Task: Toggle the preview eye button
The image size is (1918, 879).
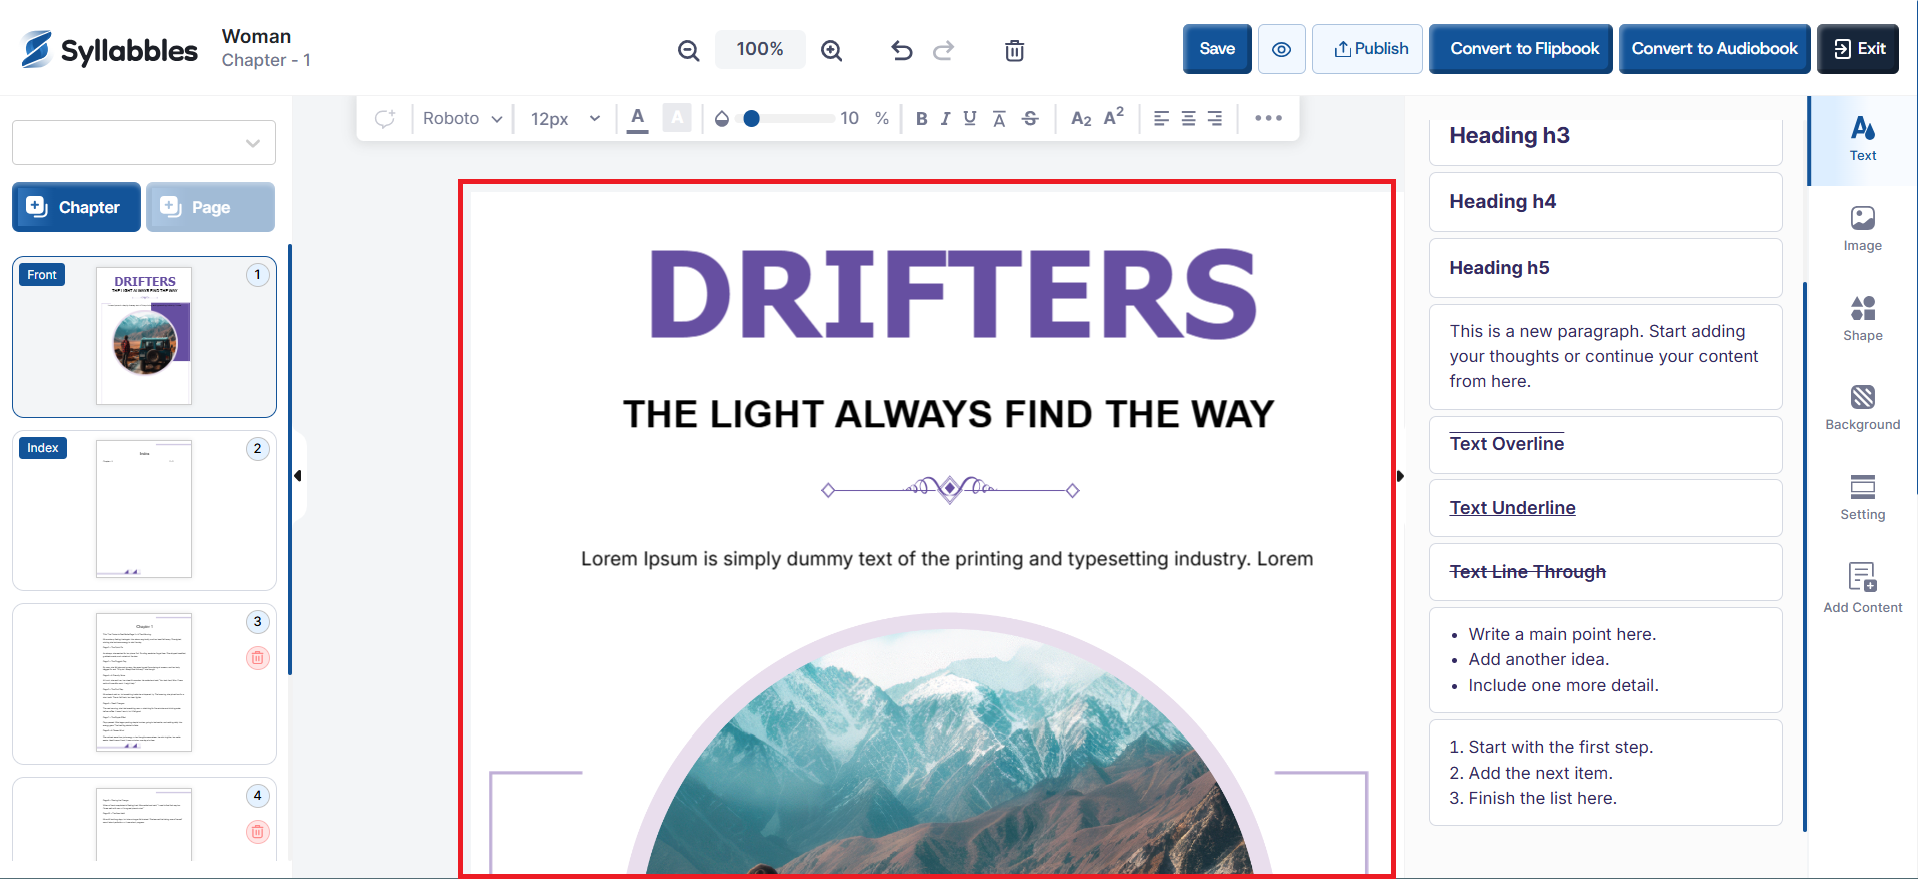Action: pos(1281,49)
